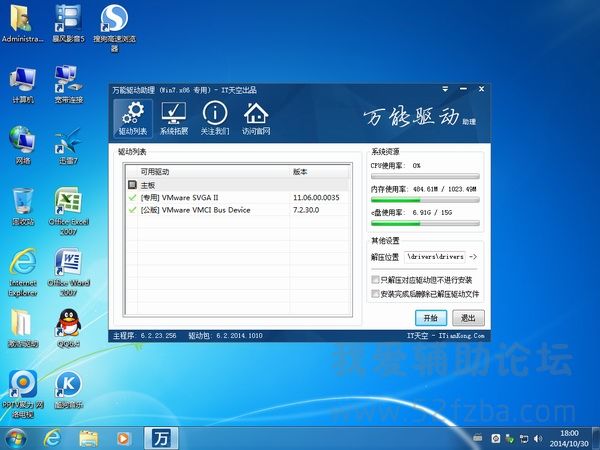This screenshot has width=600, height=450.
Task: Click the safely remove hardware tray icon
Action: [510, 439]
